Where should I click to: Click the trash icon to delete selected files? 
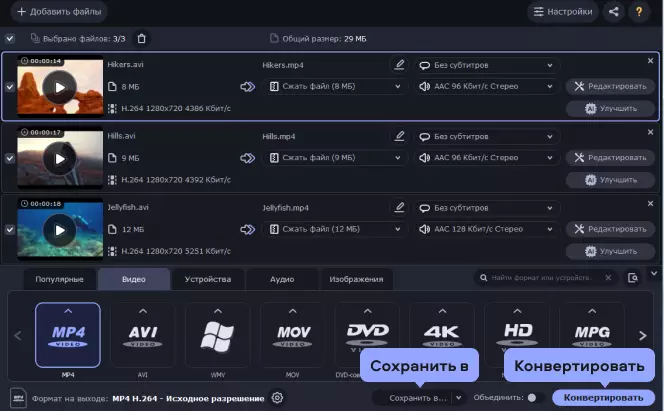tap(141, 39)
